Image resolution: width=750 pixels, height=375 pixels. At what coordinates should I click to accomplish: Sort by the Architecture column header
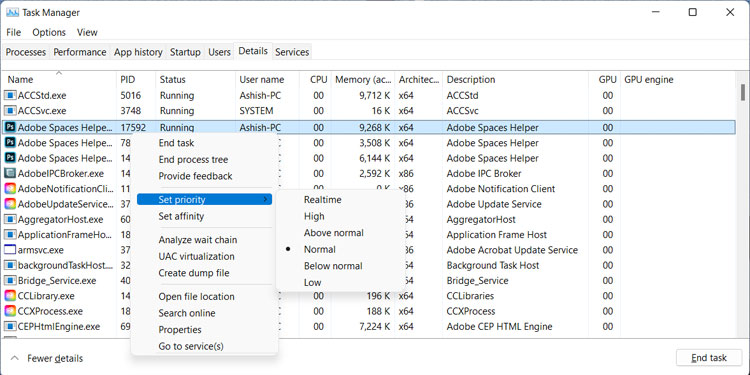coord(419,79)
